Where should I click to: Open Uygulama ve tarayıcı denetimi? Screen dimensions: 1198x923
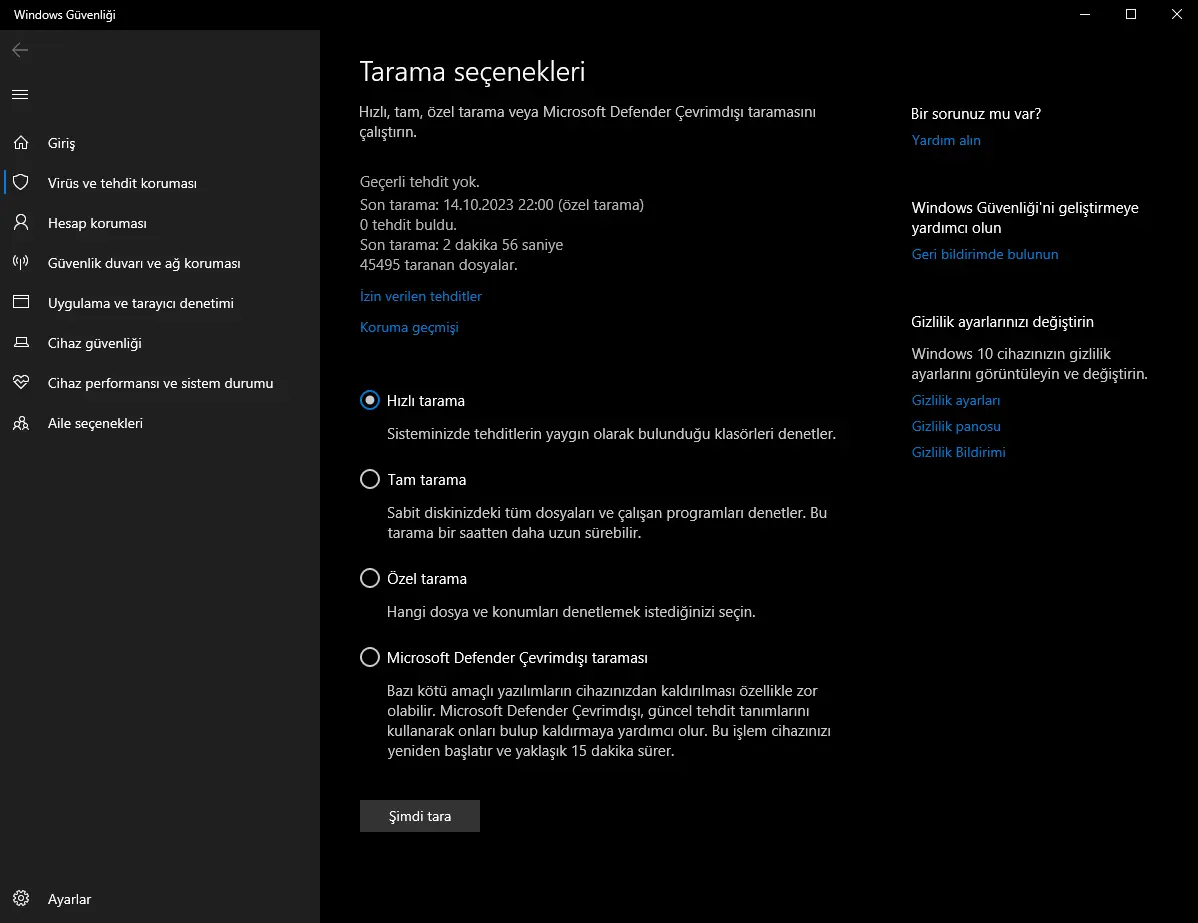160,303
